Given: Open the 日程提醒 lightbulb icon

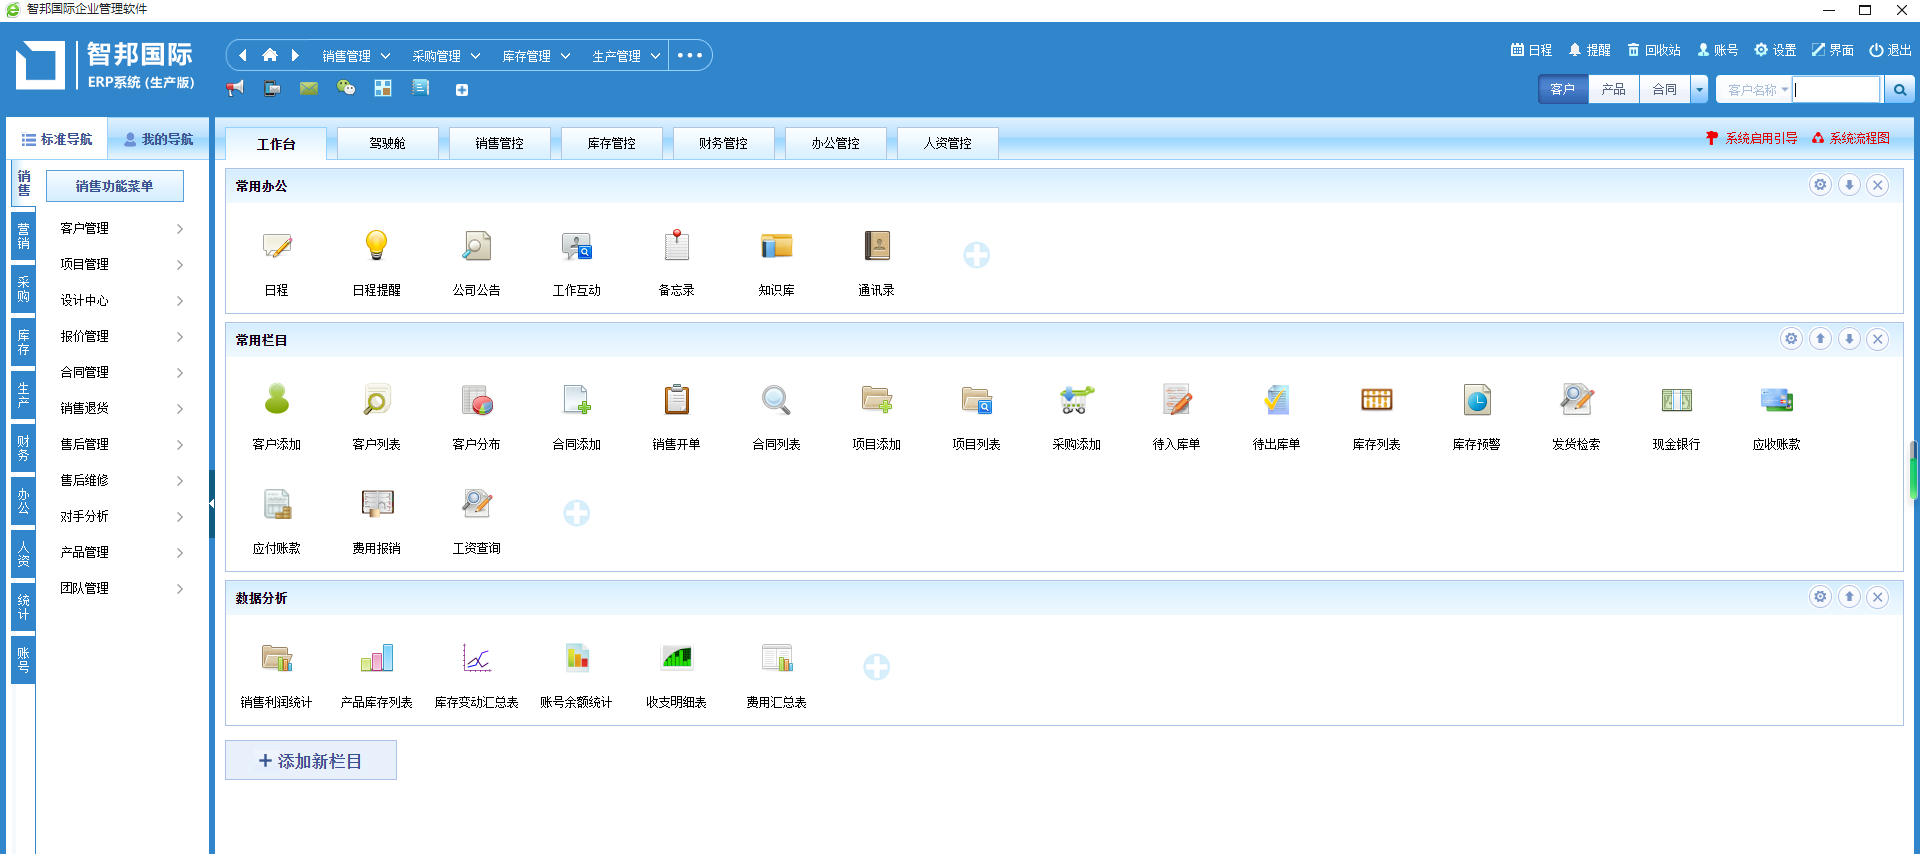Looking at the screenshot, I should tap(376, 247).
